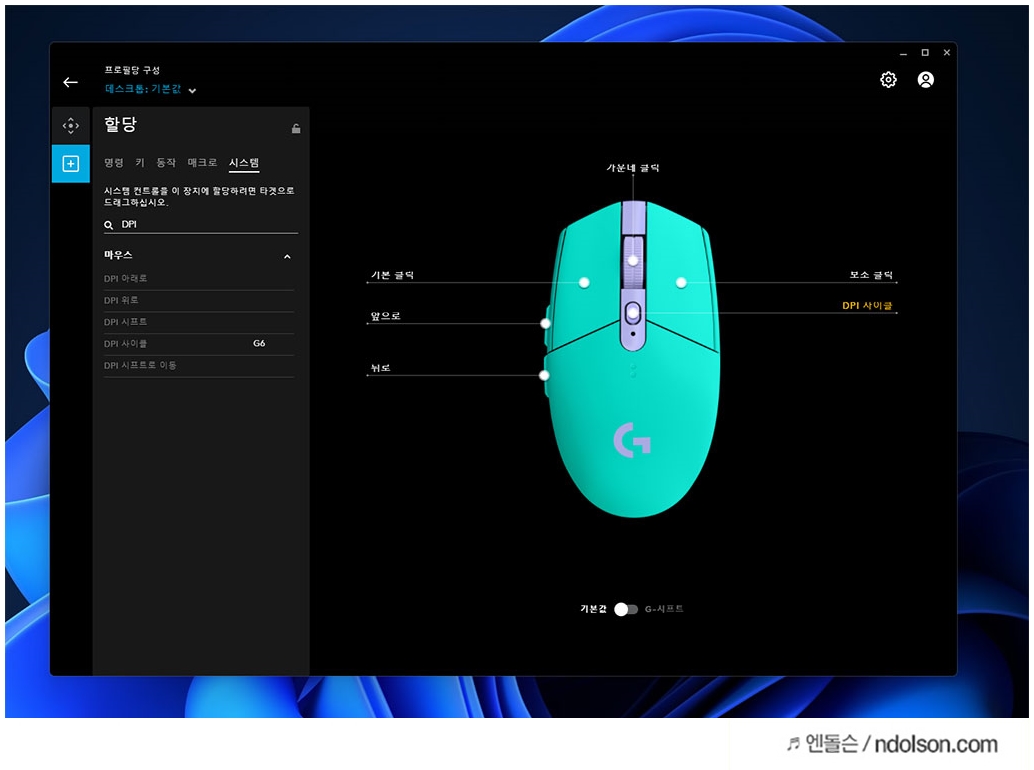This screenshot has height=770, width=1034.
Task: Minimize the G HUB window
Action: point(903,53)
